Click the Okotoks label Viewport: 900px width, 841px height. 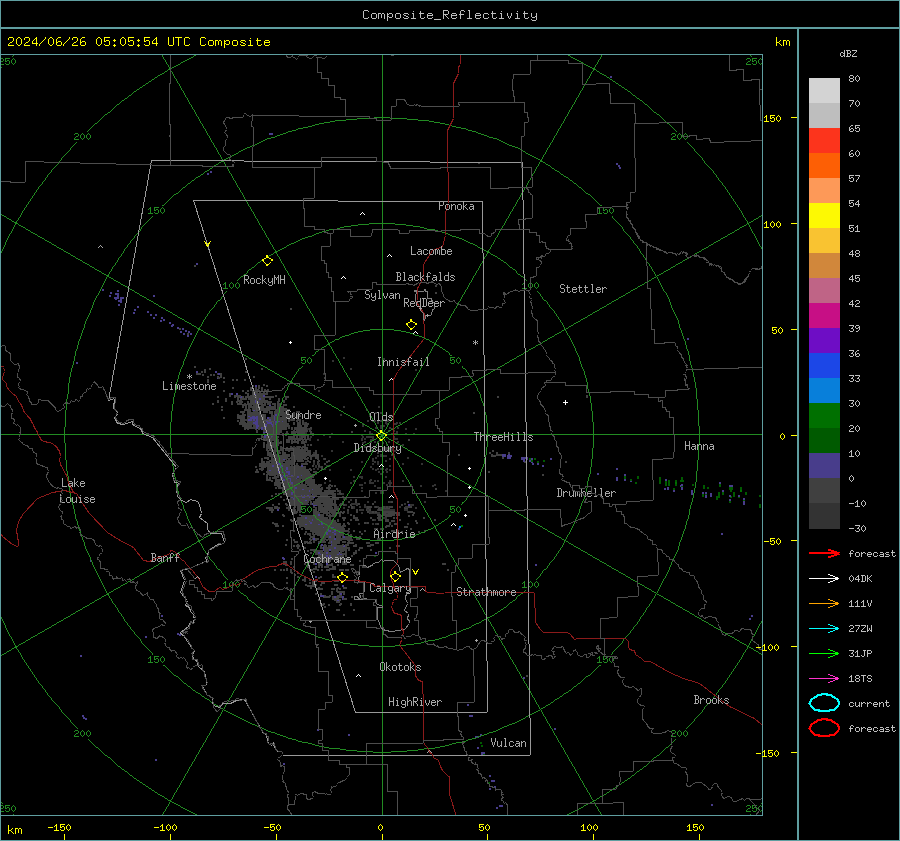tap(400, 667)
